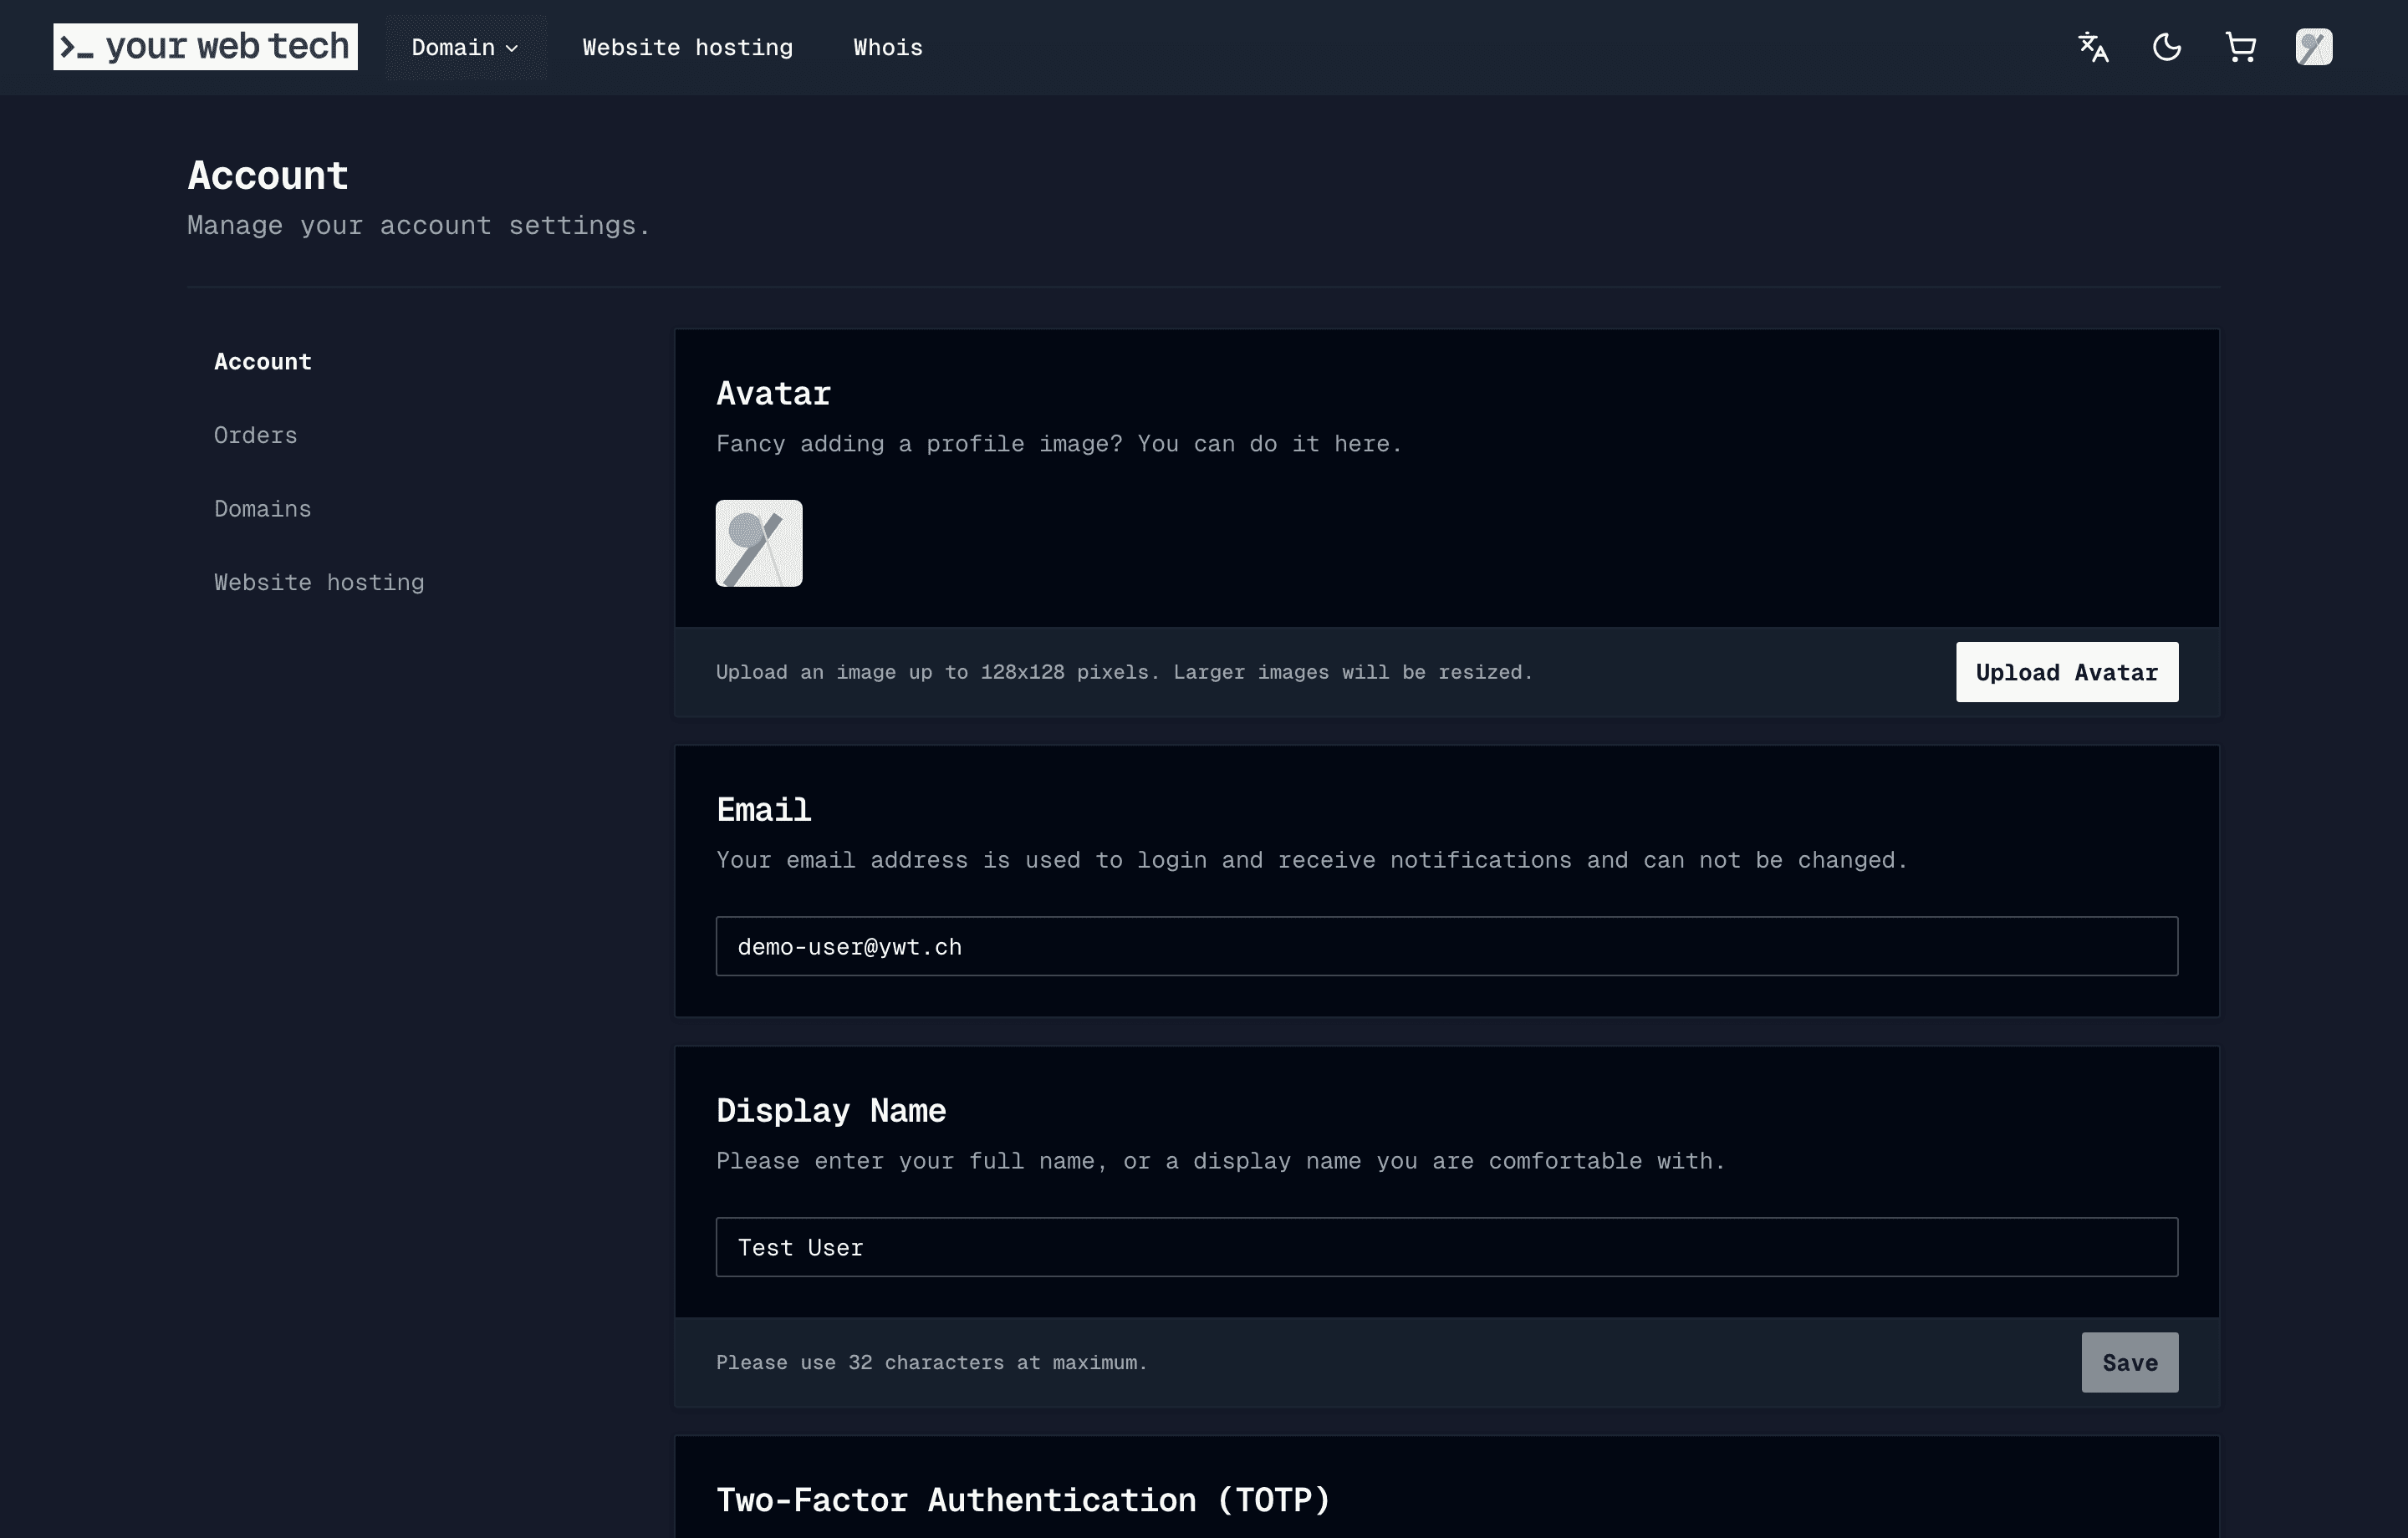Viewport: 2408px width, 1538px height.
Task: Click the Save button for display name
Action: pos(2130,1362)
